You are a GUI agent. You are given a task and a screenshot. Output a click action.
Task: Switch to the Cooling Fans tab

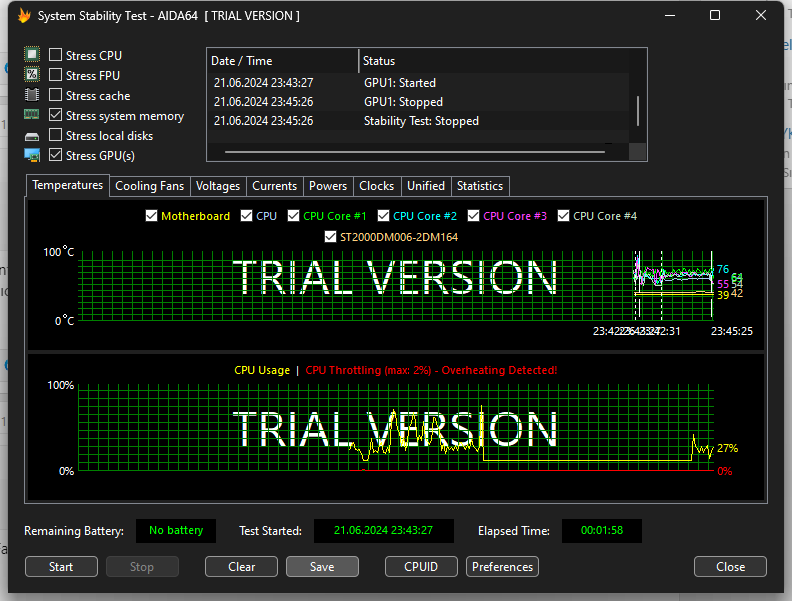(x=150, y=186)
